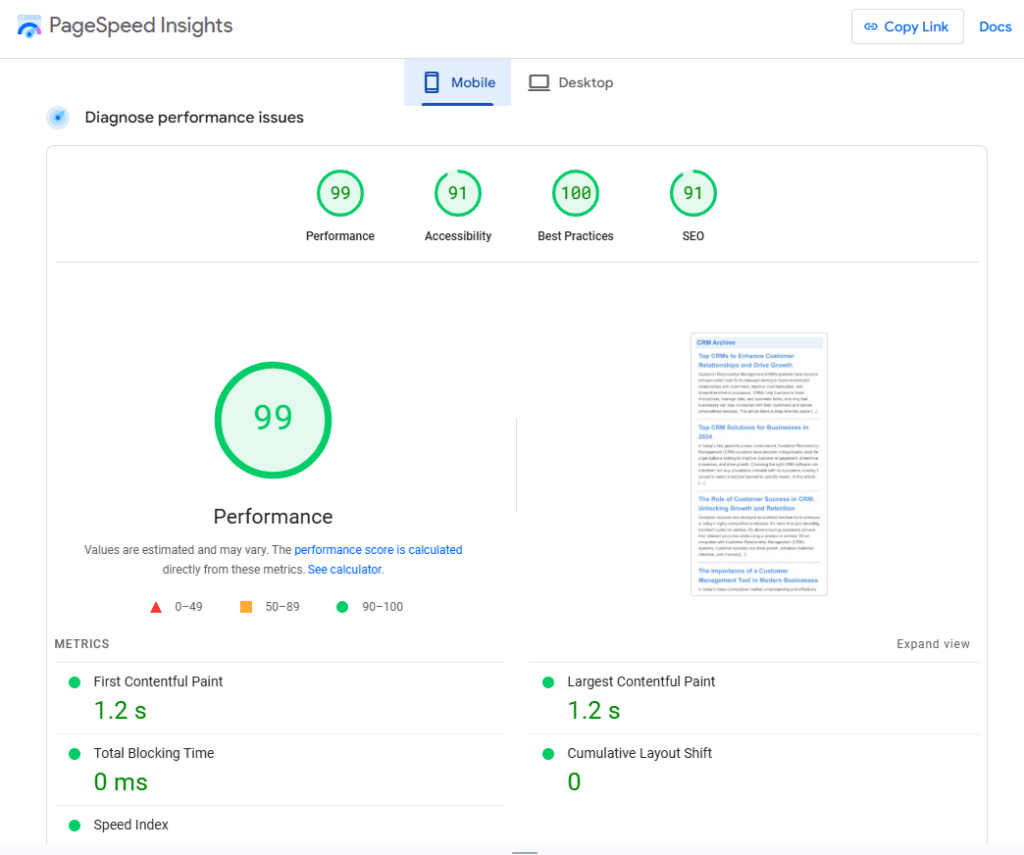Click the Diagnose performance issues radar icon
The image size is (1024, 855).
(x=58, y=118)
